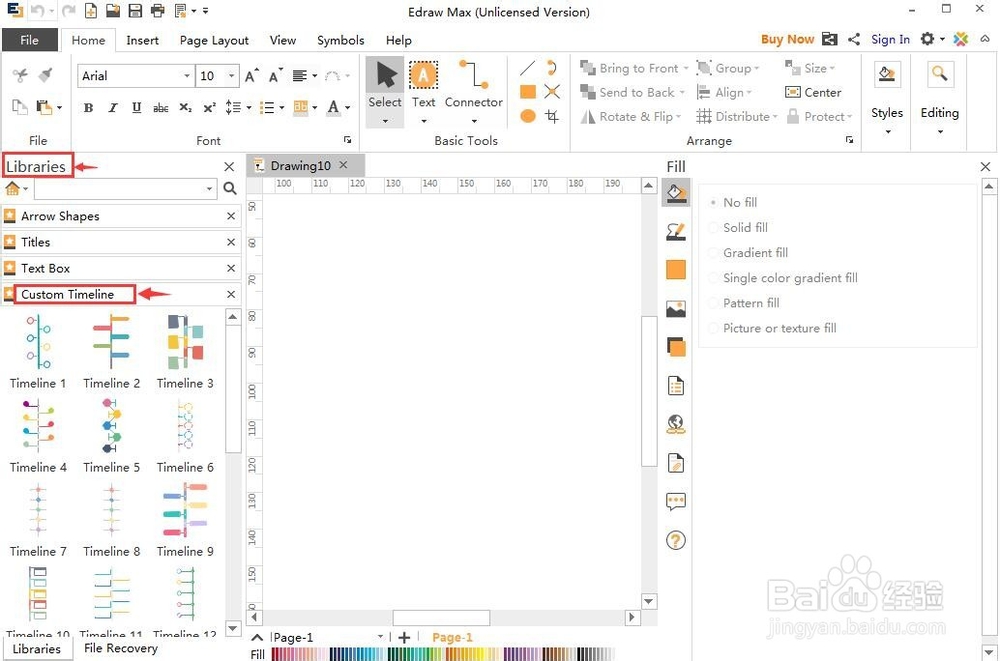Open the picture panel icon in sidebar
The width and height of the screenshot is (1000, 661).
coord(675,309)
